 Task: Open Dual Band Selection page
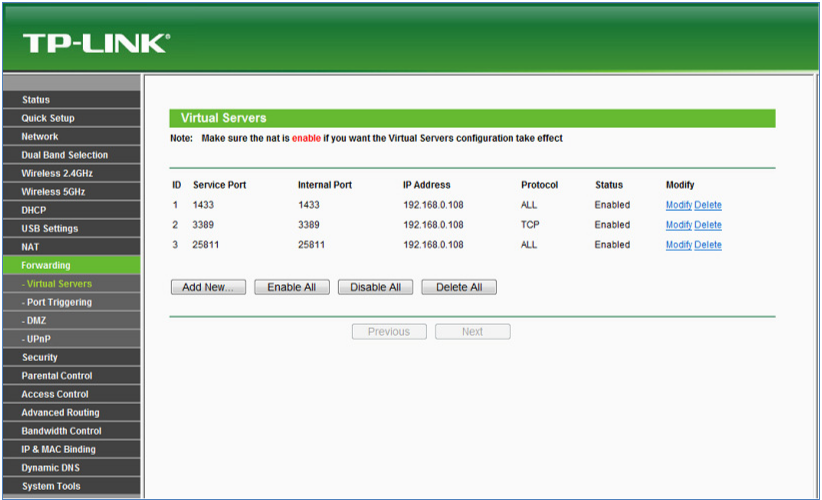[x=72, y=155]
